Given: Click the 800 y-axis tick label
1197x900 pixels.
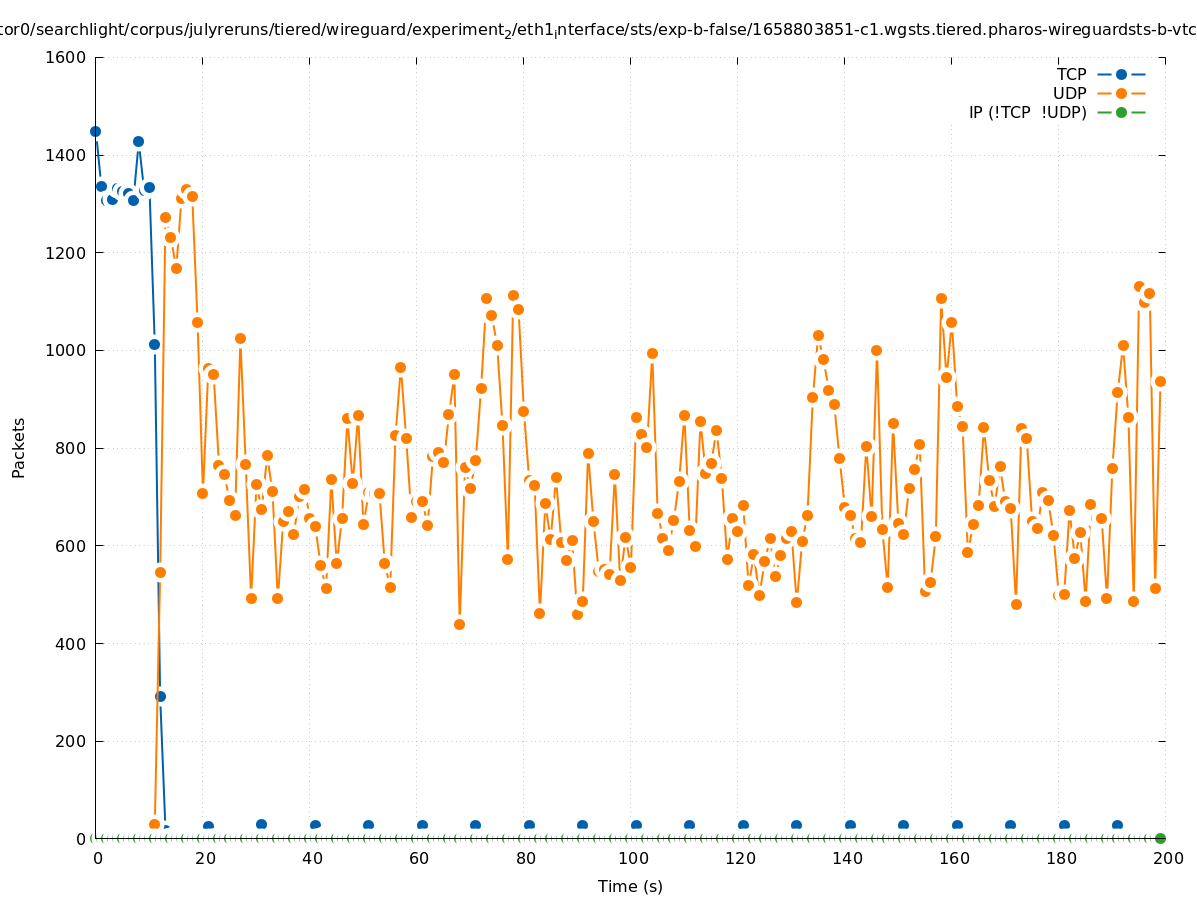Looking at the screenshot, I should point(70,448).
